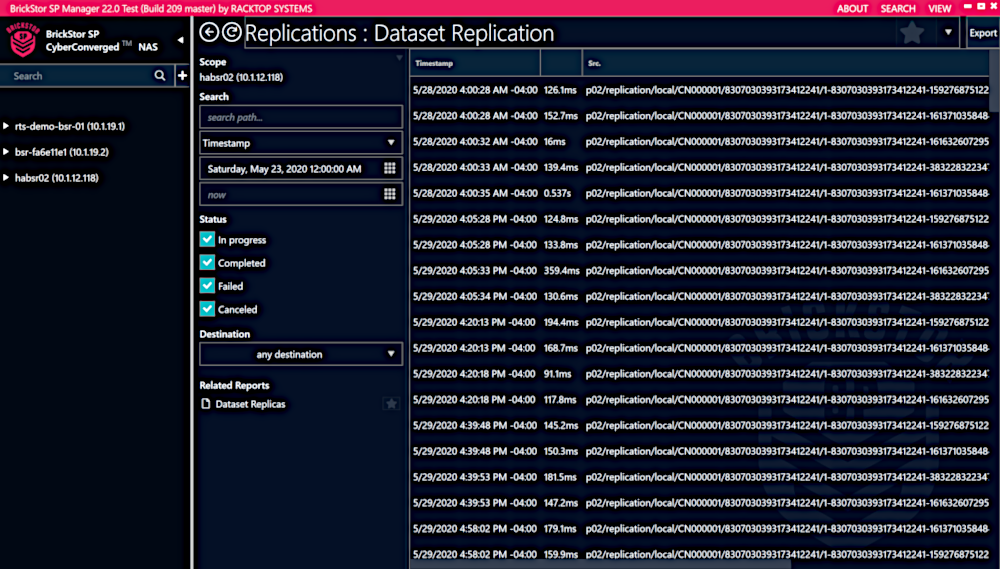Click the 145.2ms duration cell
This screenshot has height=569, width=1000.
tap(561, 425)
